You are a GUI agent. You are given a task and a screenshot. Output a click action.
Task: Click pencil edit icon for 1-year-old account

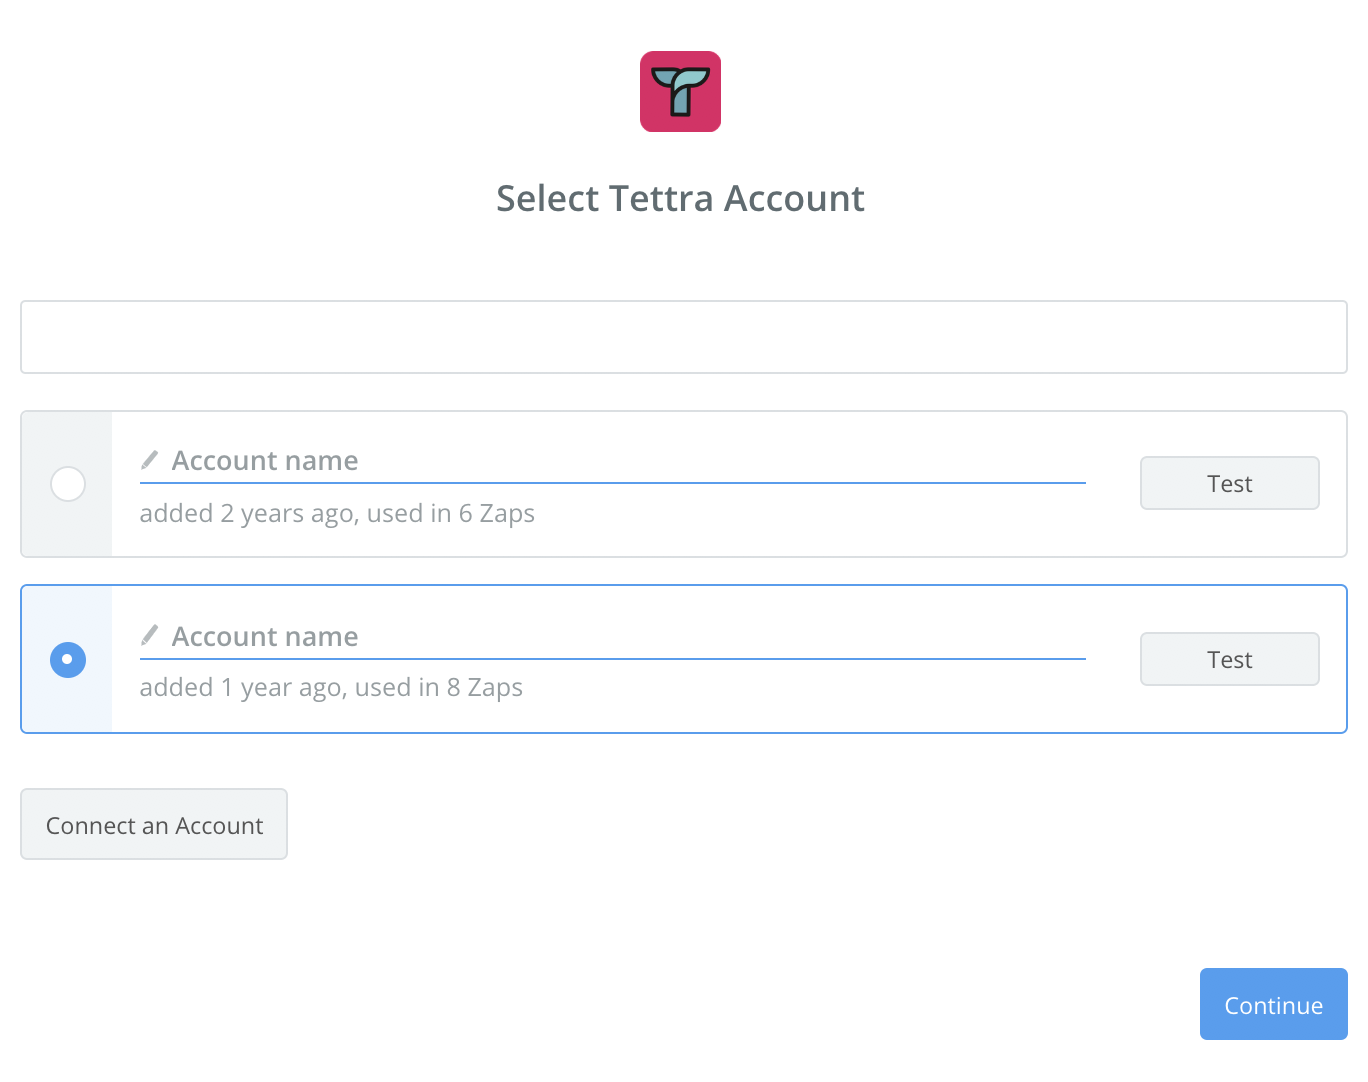[150, 635]
